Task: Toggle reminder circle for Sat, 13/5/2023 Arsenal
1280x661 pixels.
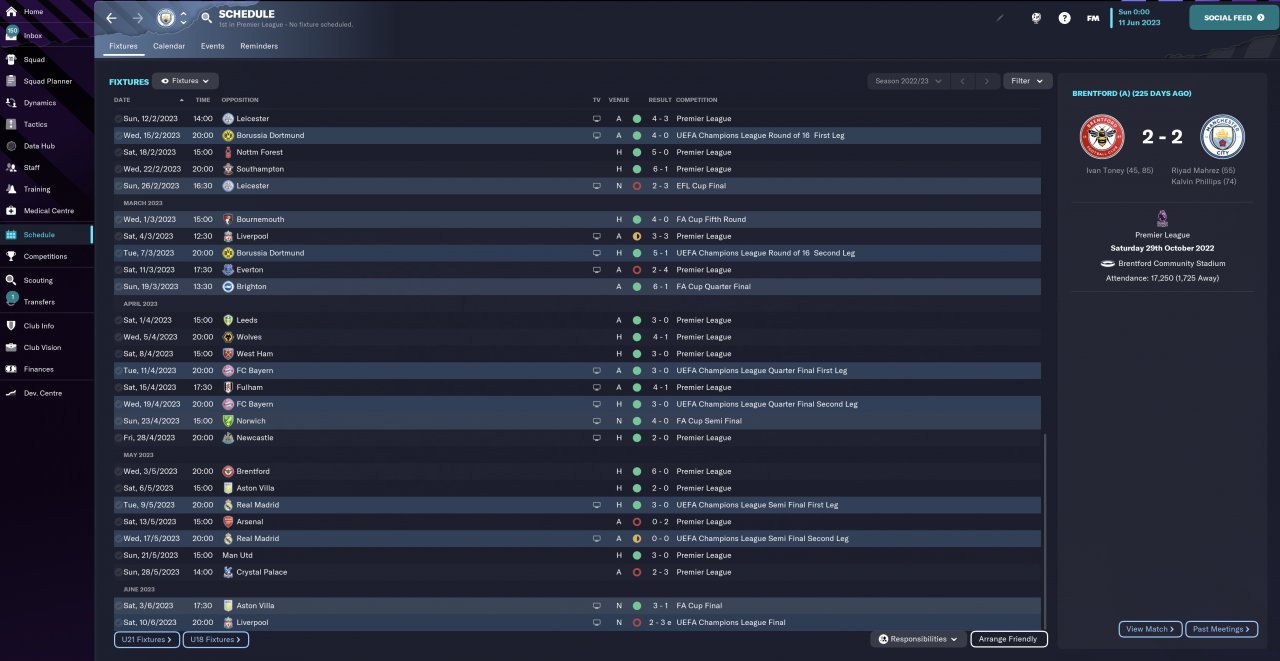Action: coord(118,522)
